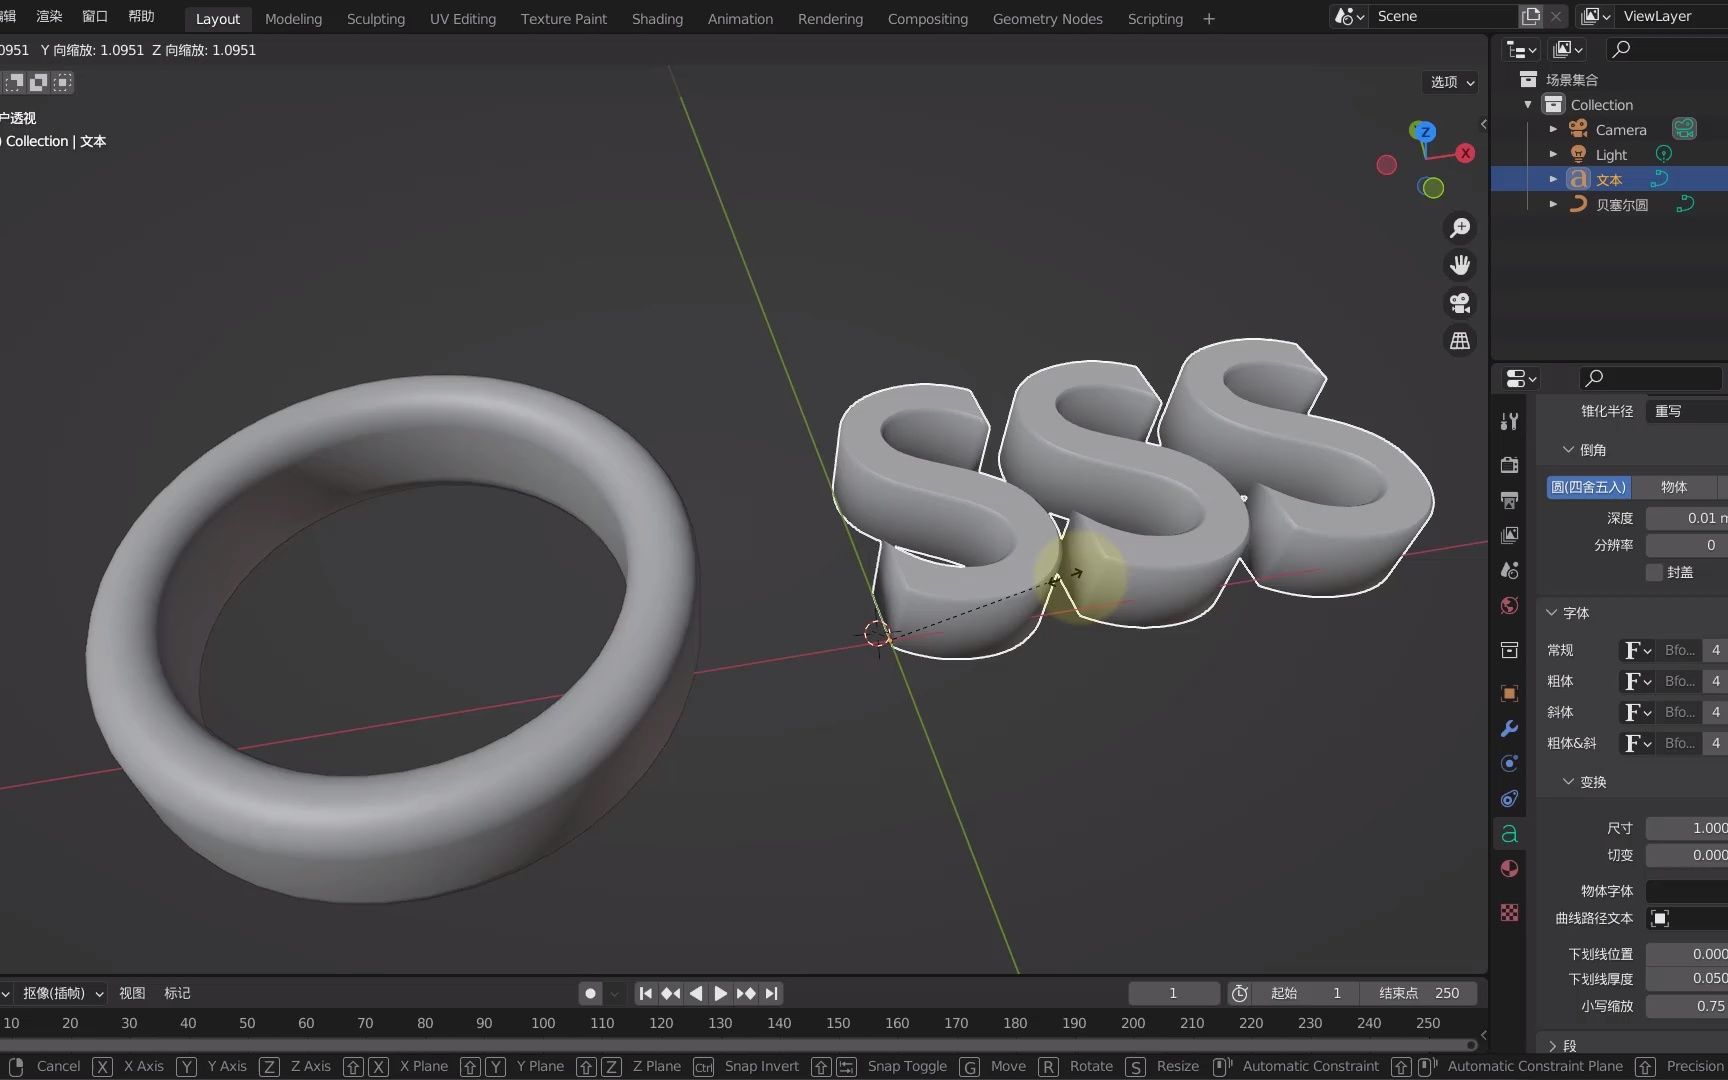Image resolution: width=1728 pixels, height=1080 pixels.
Task: Select the Texture properties tab
Action: point(1509,912)
